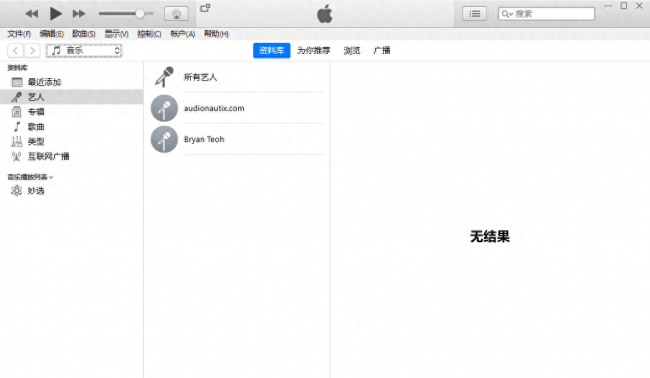Minimize the iTunes window
This screenshot has width=650, height=378.
(x=608, y=6)
